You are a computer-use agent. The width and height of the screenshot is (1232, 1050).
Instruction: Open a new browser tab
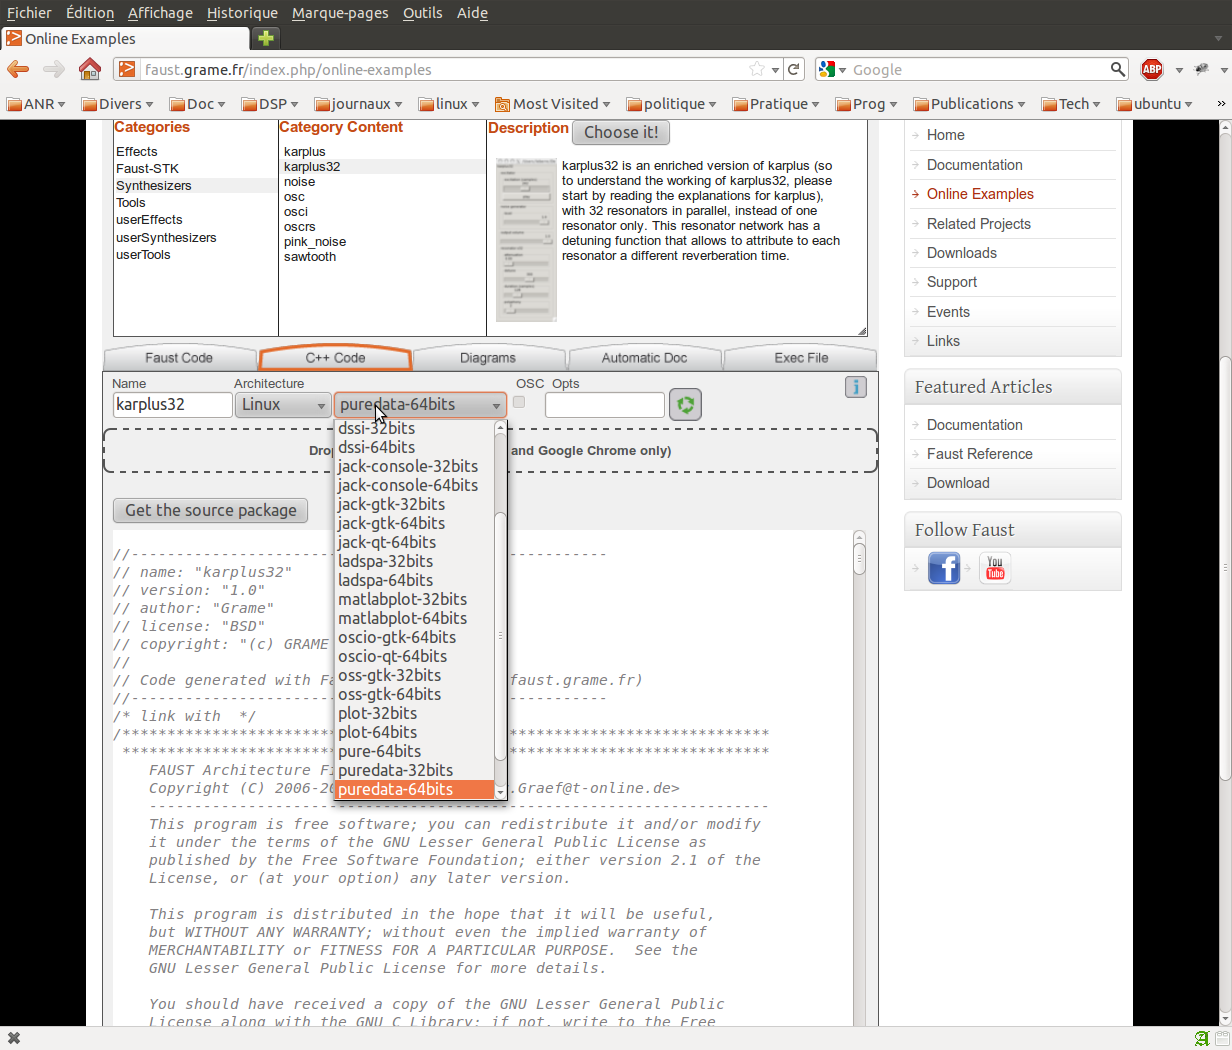265,38
